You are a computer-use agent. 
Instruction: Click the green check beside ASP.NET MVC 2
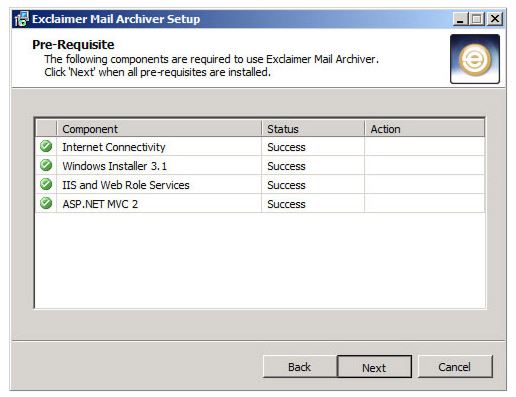point(46,203)
